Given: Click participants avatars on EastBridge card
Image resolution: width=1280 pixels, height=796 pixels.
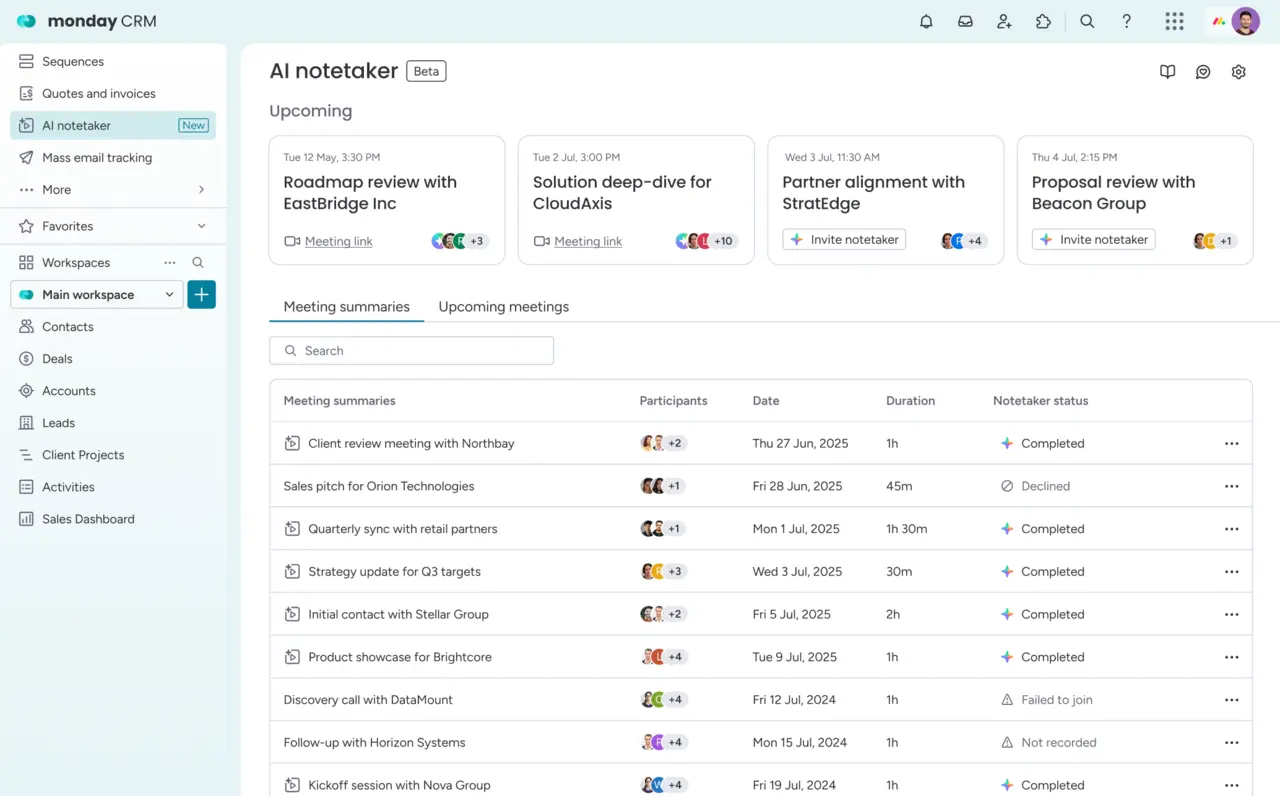Looking at the screenshot, I should click(459, 241).
